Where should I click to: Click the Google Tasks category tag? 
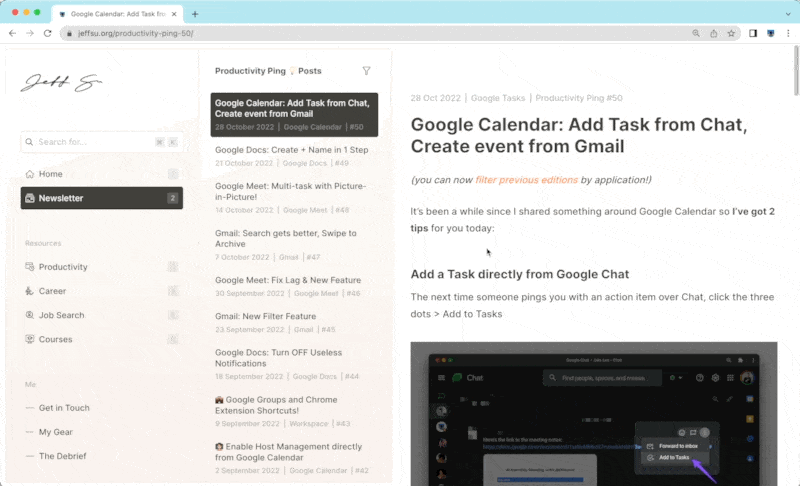point(497,98)
